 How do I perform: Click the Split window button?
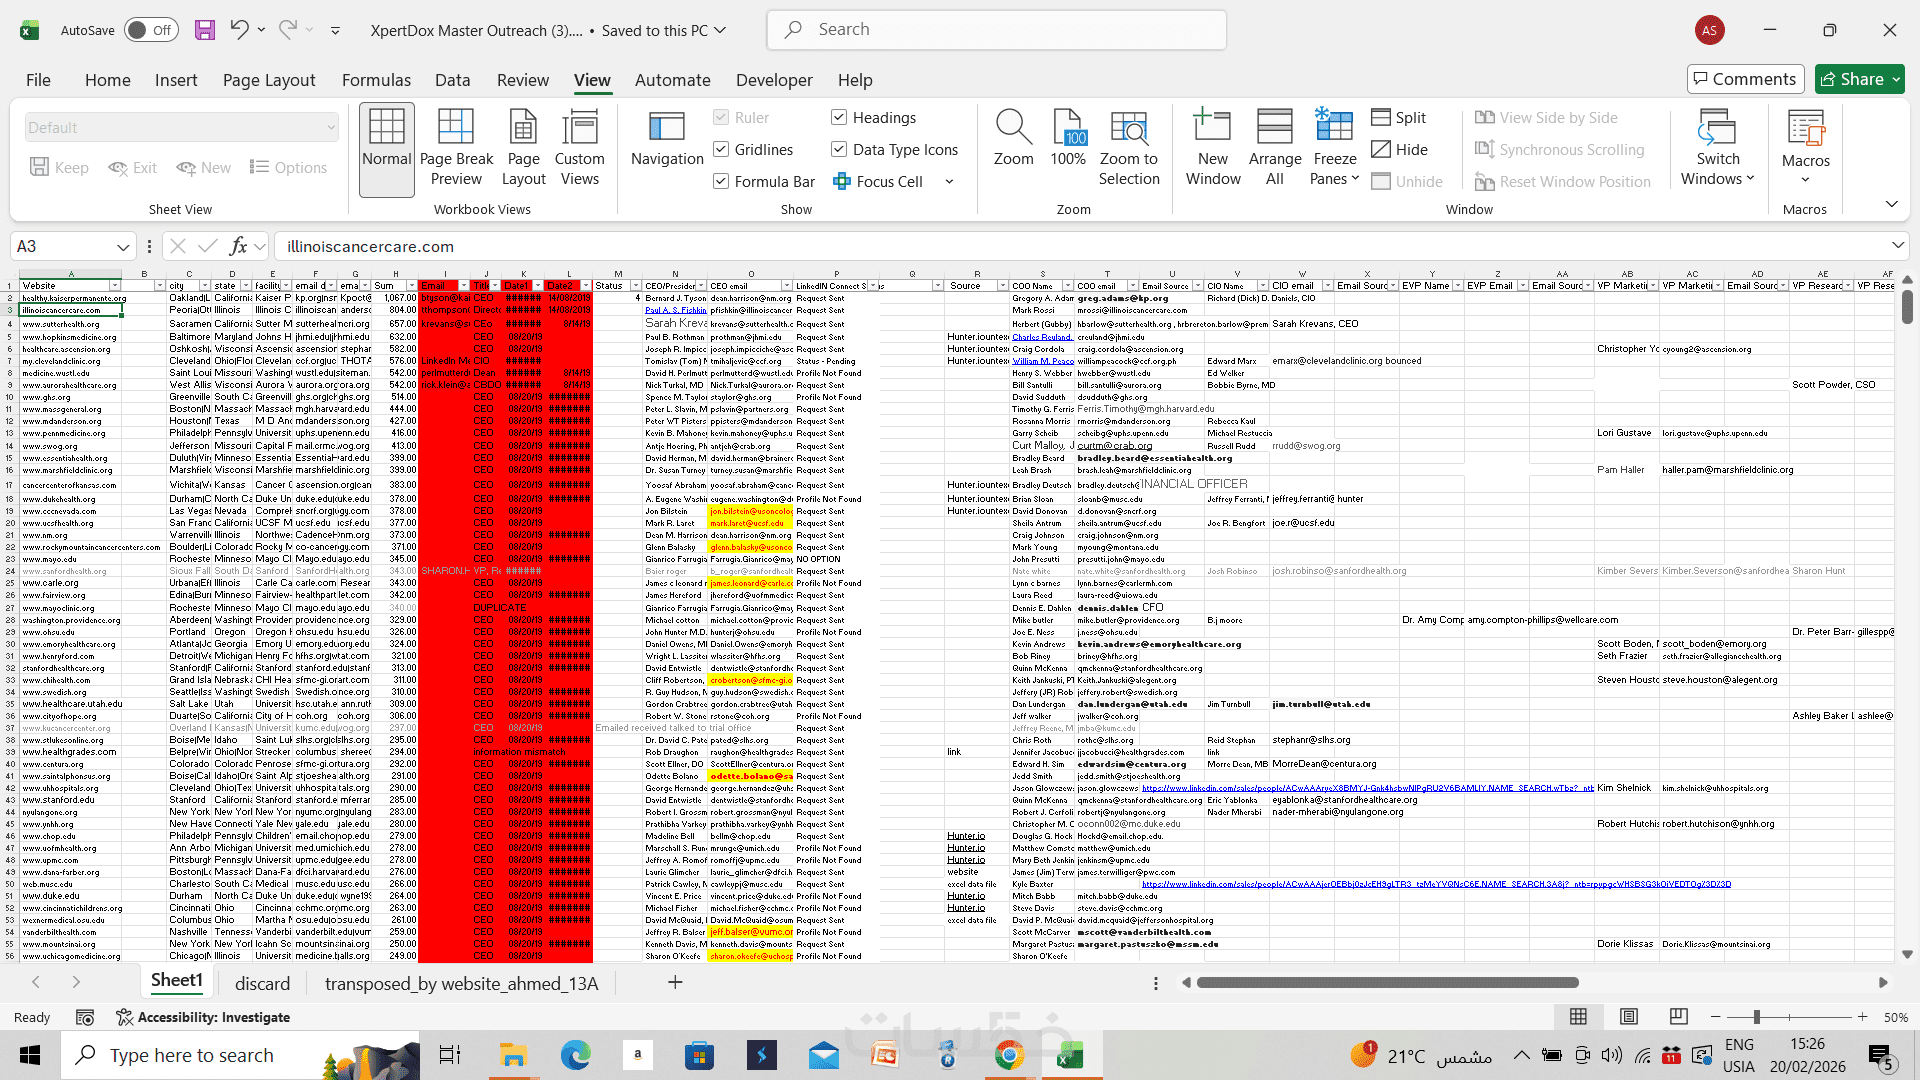click(x=1399, y=117)
